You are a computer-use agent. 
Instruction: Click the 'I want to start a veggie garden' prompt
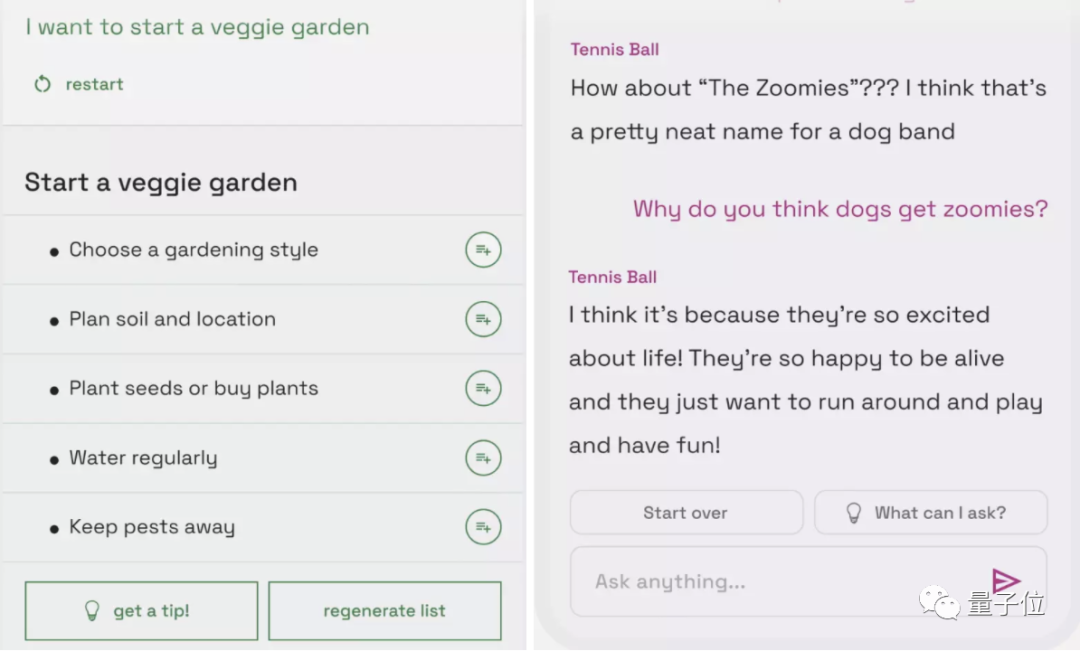point(197,27)
